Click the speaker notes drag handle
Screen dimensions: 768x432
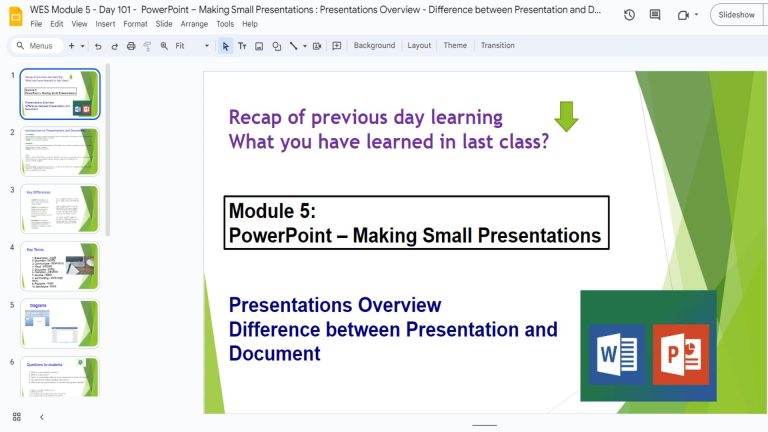484,426
